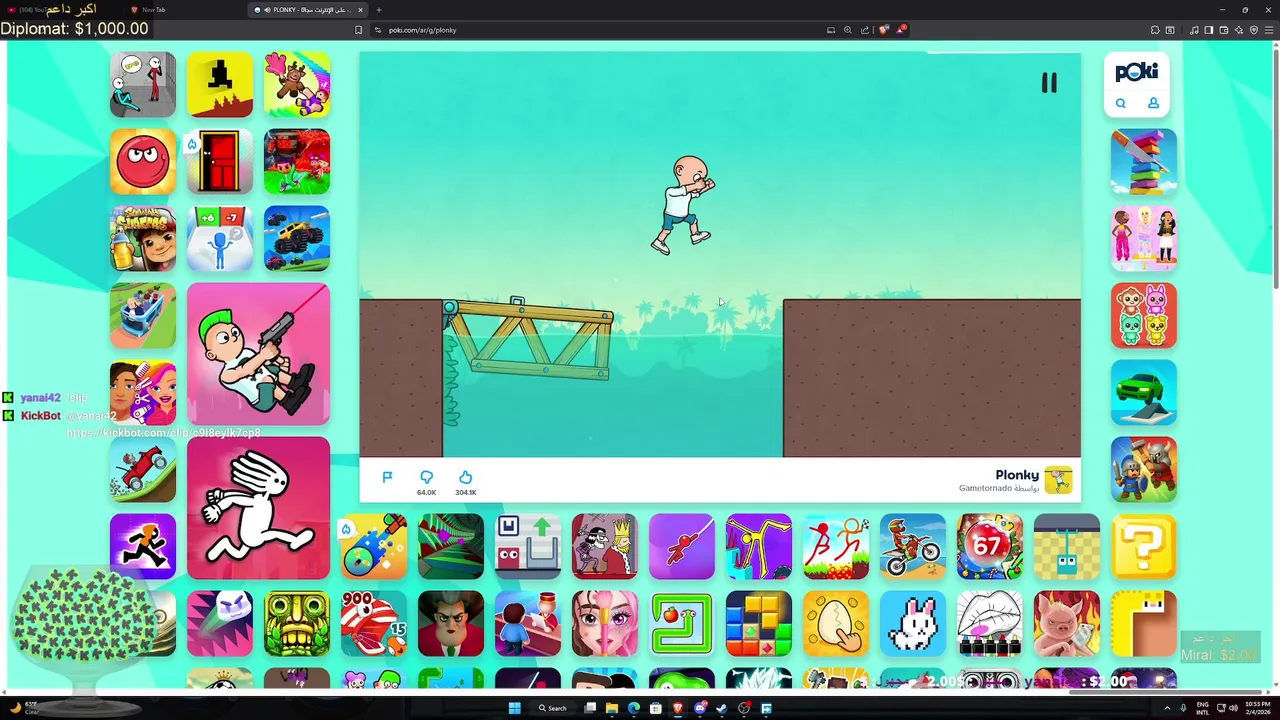Open the colorful block puzzle game
The width and height of the screenshot is (1280, 720).
759,623
